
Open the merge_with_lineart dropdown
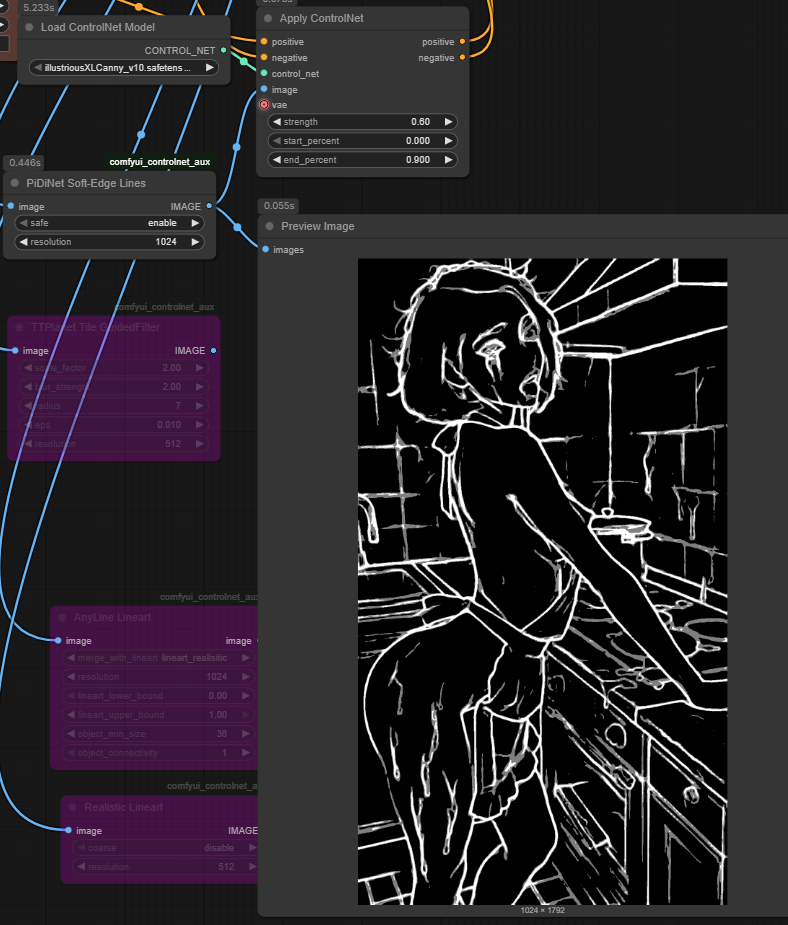(x=161, y=658)
